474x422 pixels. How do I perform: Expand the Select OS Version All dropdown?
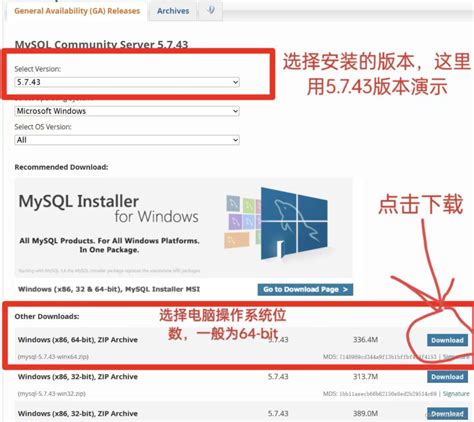(x=127, y=140)
